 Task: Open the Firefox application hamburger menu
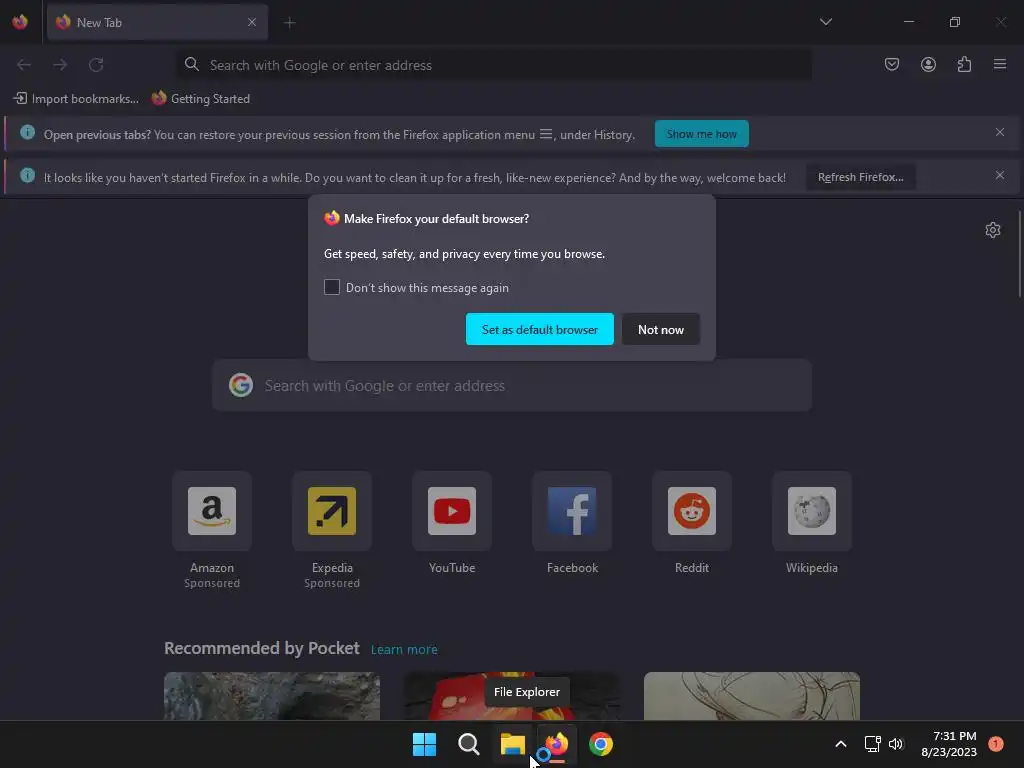[1000, 65]
